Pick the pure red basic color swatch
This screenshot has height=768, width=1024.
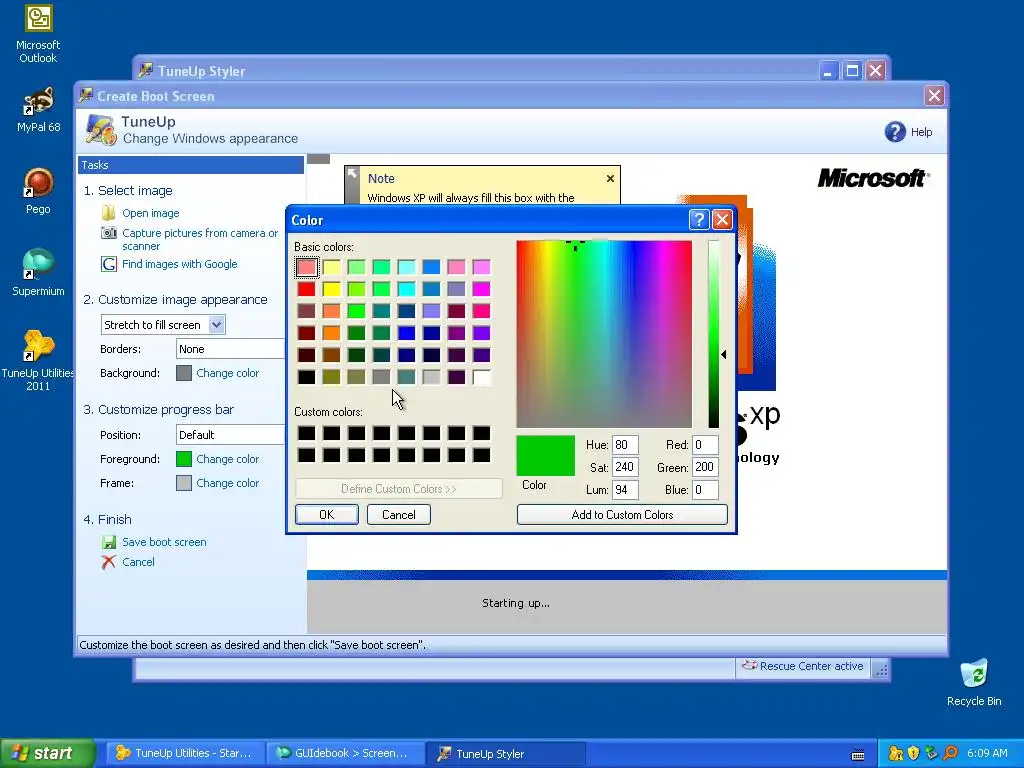click(x=306, y=289)
